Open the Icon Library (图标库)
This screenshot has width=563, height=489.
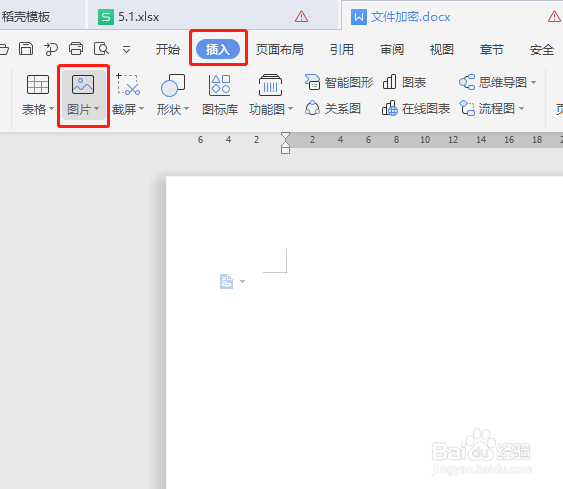tap(220, 95)
